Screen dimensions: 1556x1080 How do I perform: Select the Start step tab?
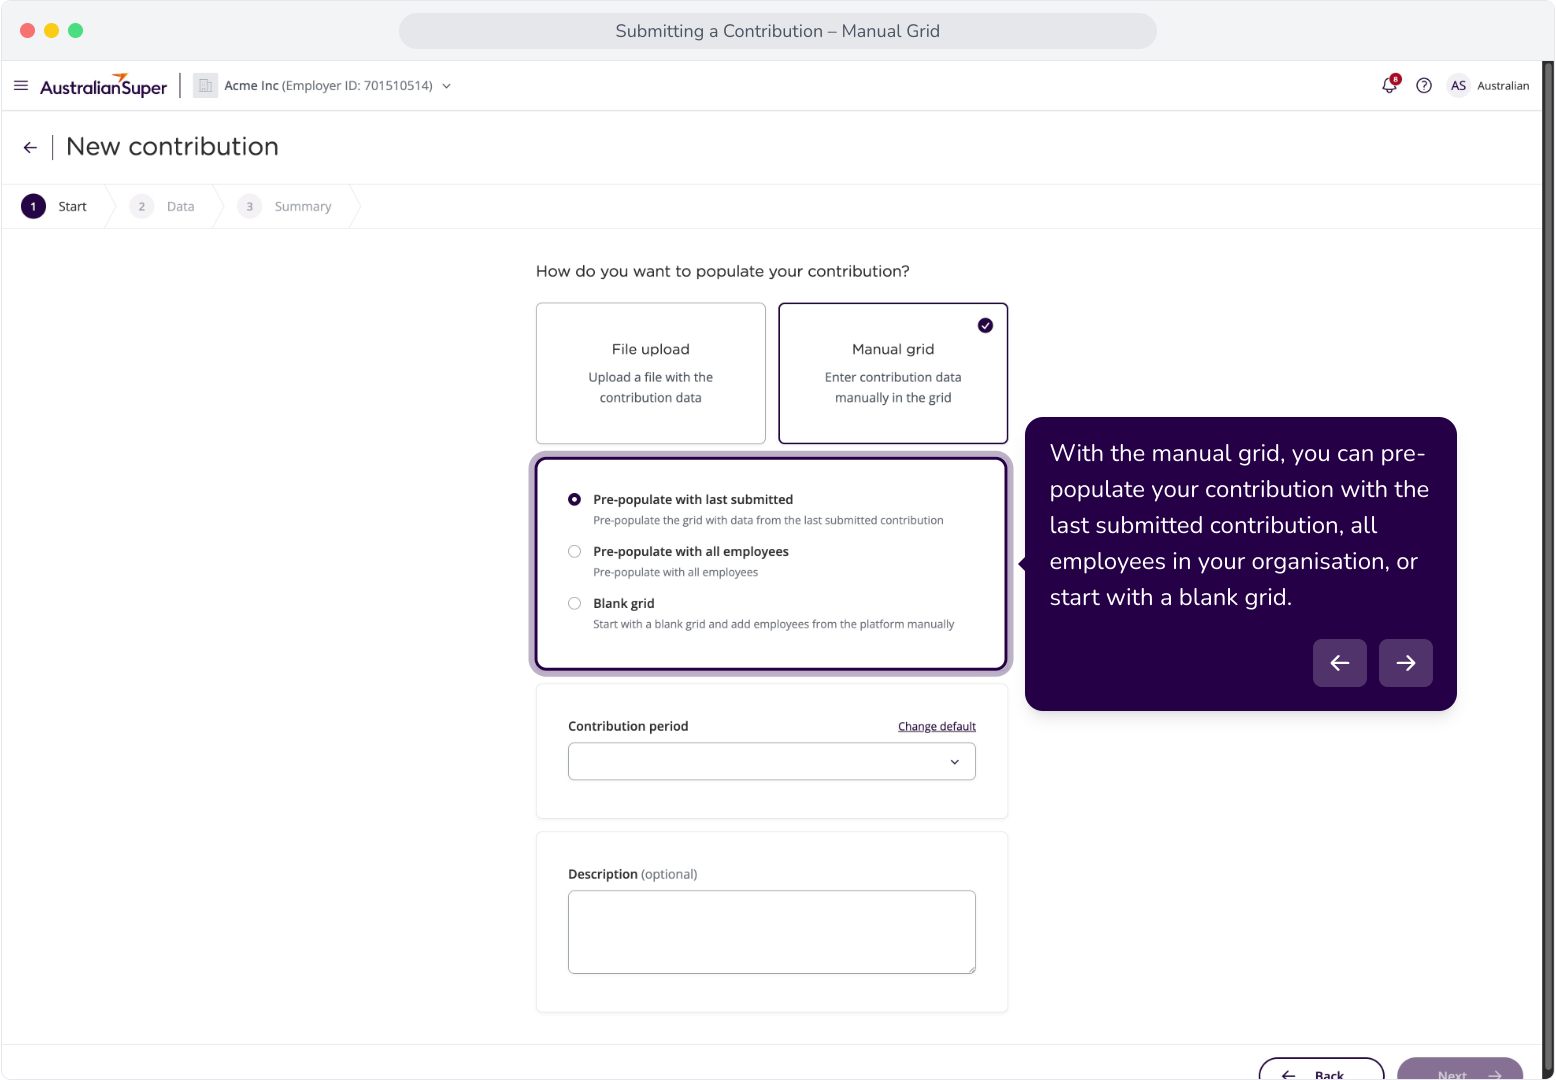(55, 207)
